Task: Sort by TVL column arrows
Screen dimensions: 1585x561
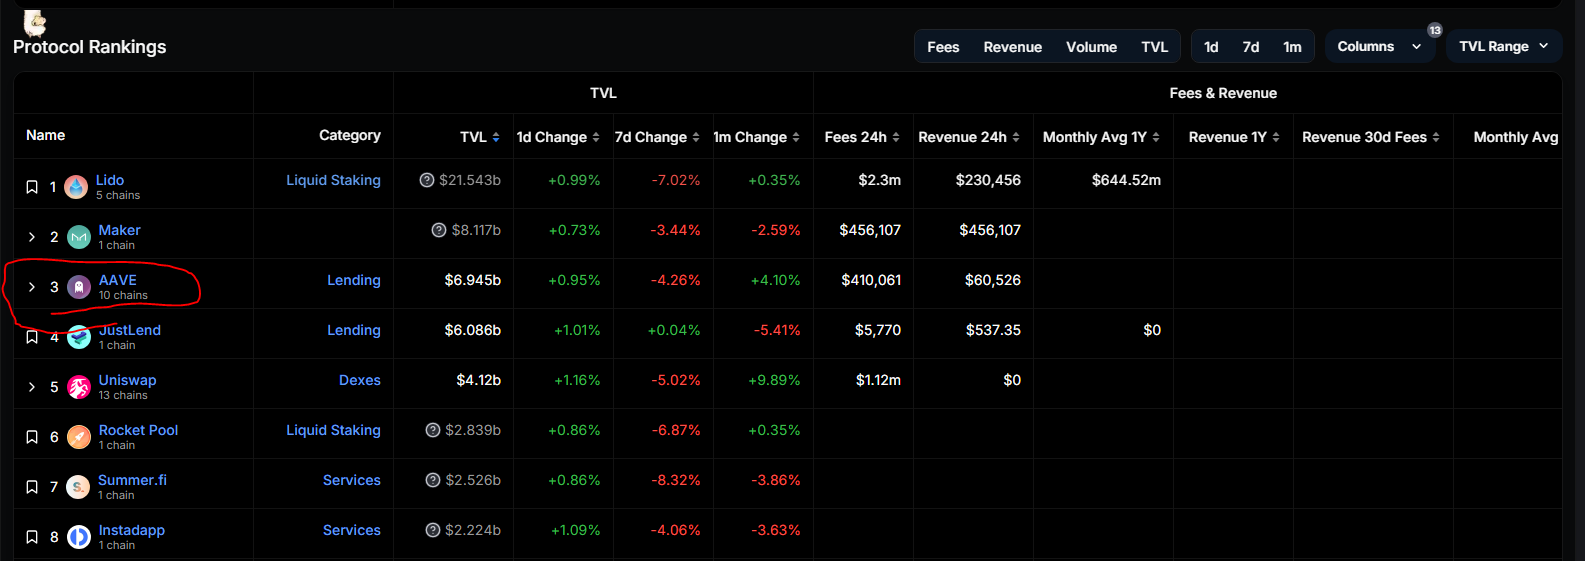Action: tap(496, 137)
